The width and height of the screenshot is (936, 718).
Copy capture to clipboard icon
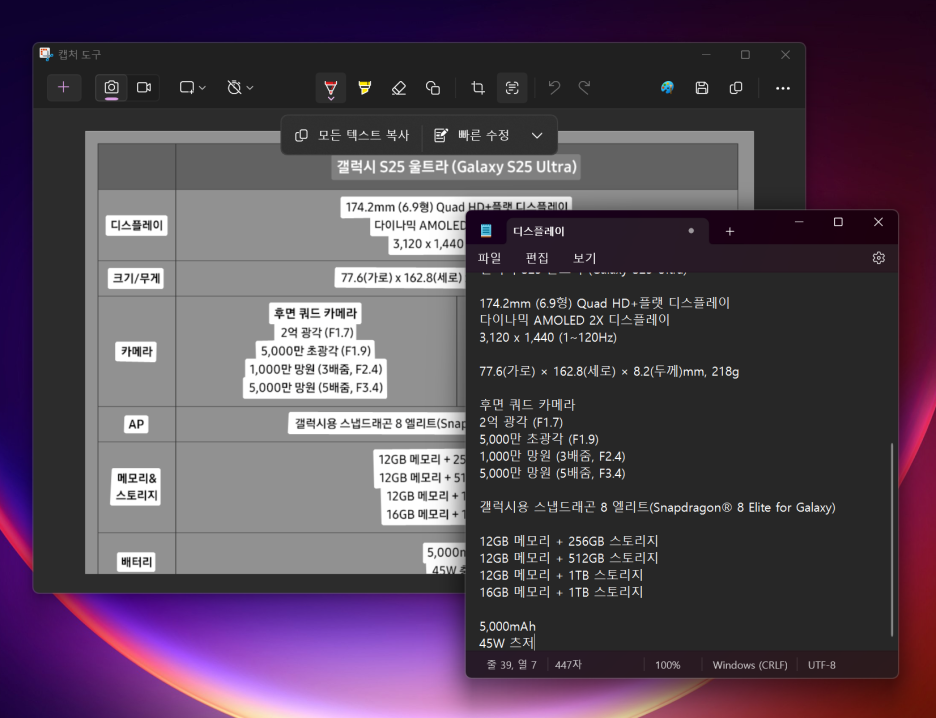tap(736, 88)
